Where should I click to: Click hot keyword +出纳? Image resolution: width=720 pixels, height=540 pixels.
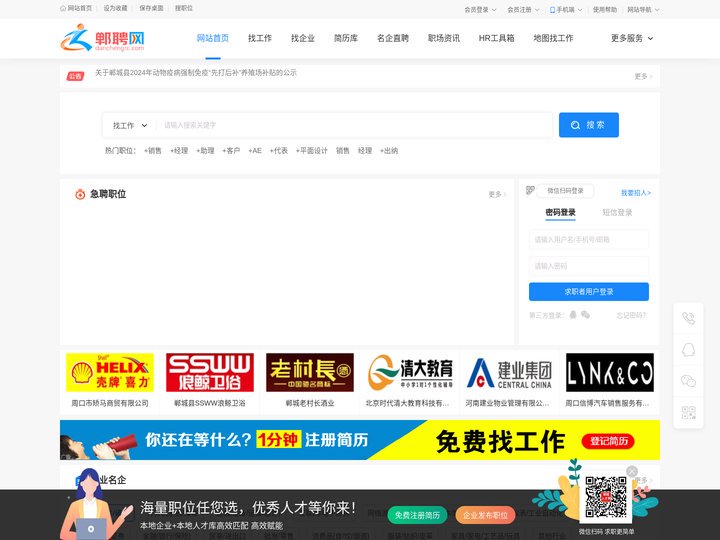pyautogui.click(x=389, y=151)
